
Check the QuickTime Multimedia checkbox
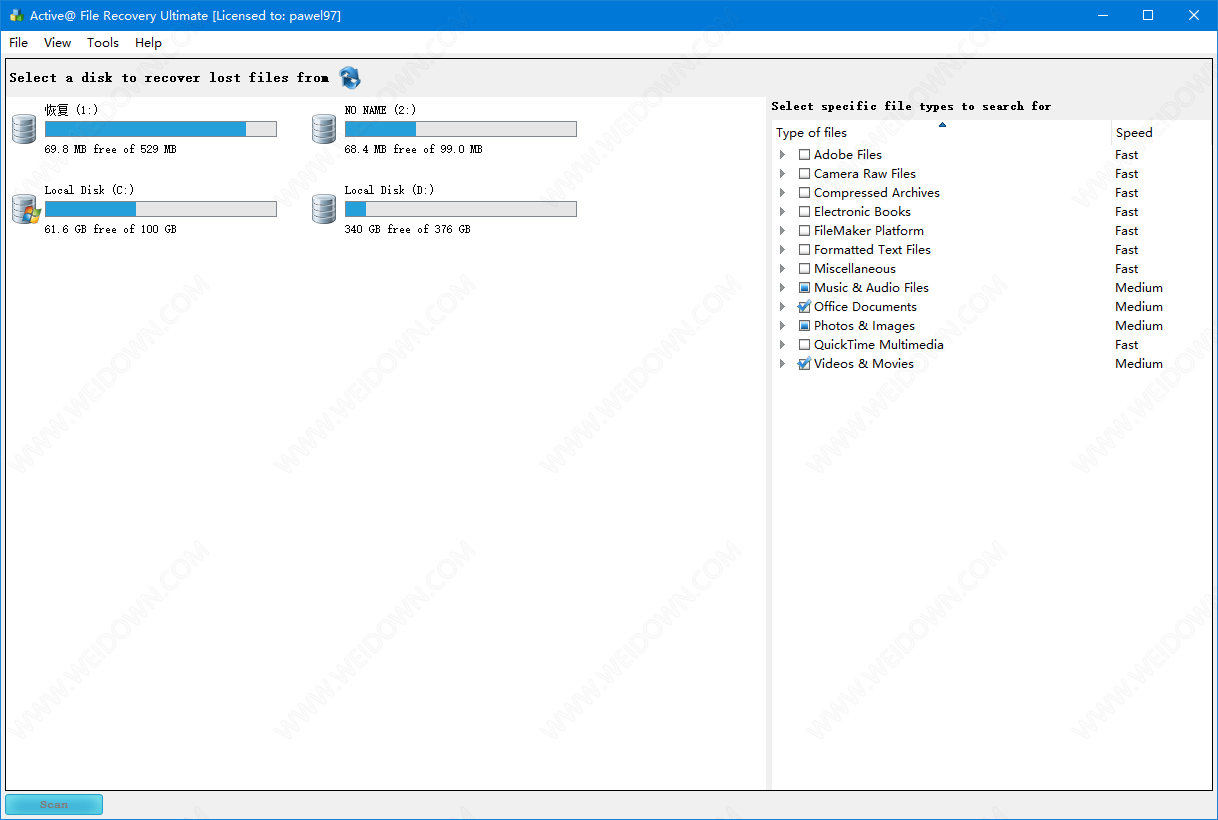point(804,345)
